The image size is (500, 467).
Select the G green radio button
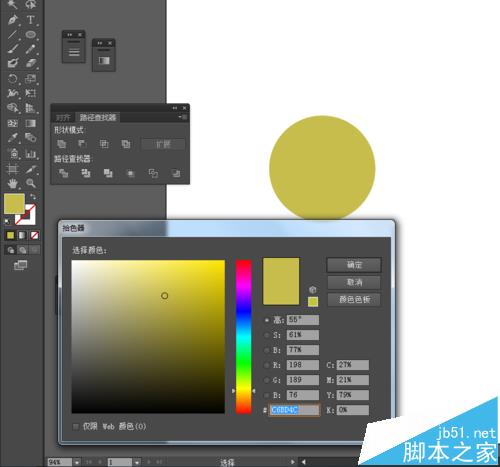click(267, 380)
